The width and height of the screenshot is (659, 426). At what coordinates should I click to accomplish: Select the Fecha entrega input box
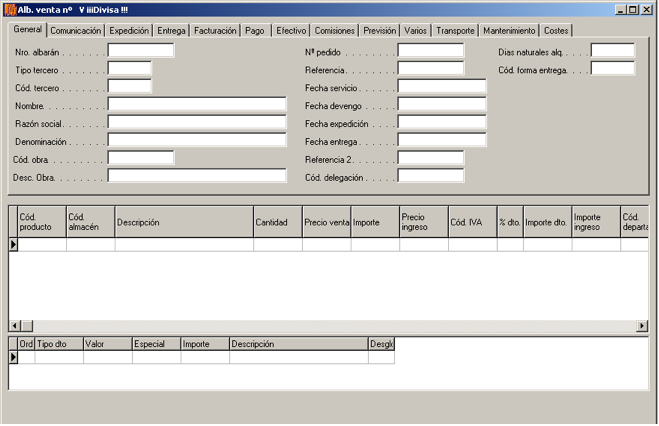(441, 141)
